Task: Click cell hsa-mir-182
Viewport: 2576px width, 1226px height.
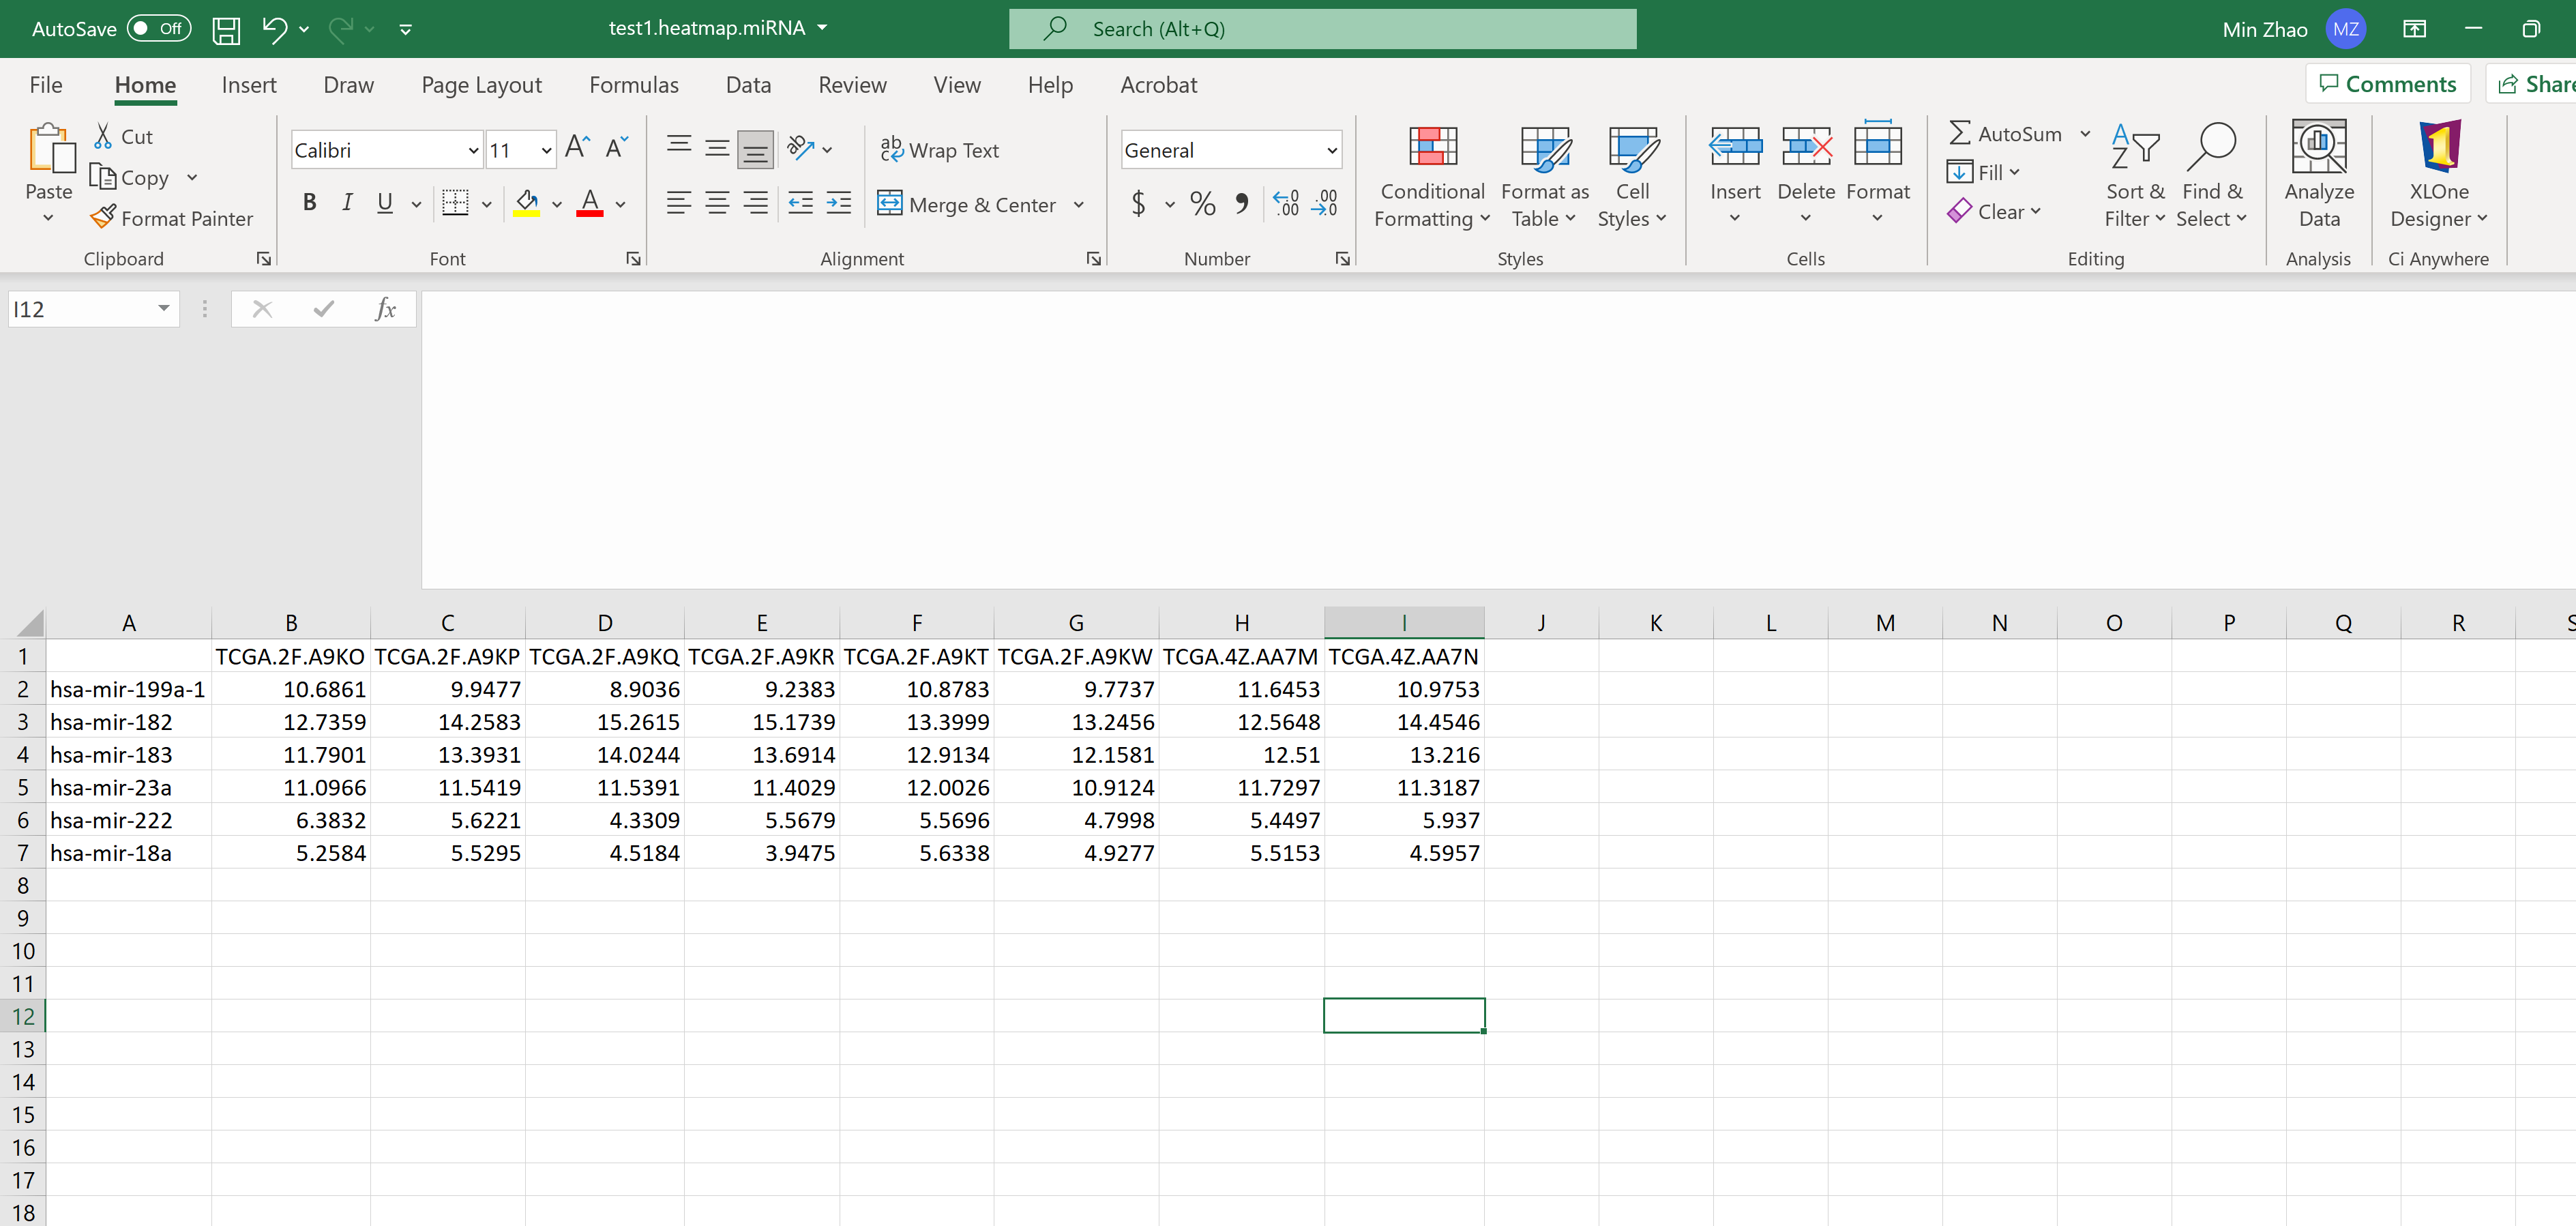Action: [128, 721]
